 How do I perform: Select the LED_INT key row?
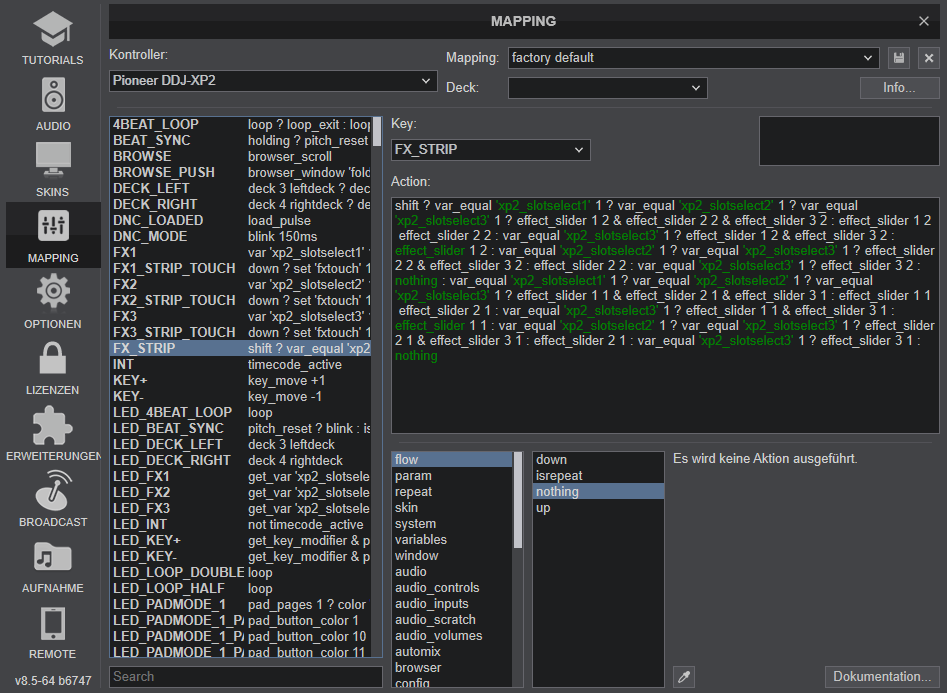(241, 524)
